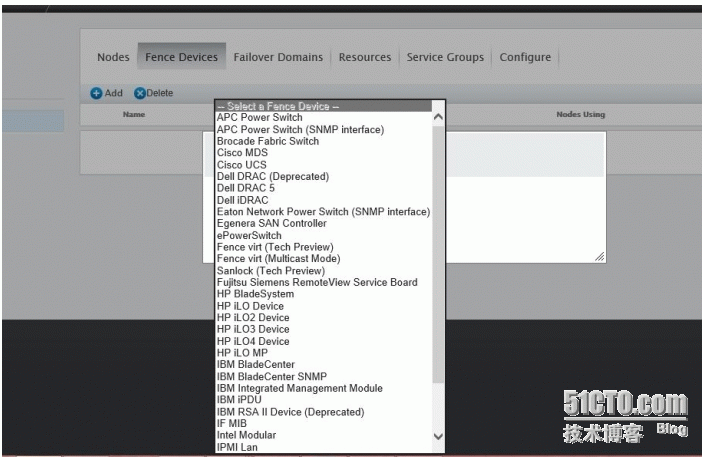The image size is (702, 457).
Task: Select Fence virt (Multicast Mode)
Action: click(324, 259)
